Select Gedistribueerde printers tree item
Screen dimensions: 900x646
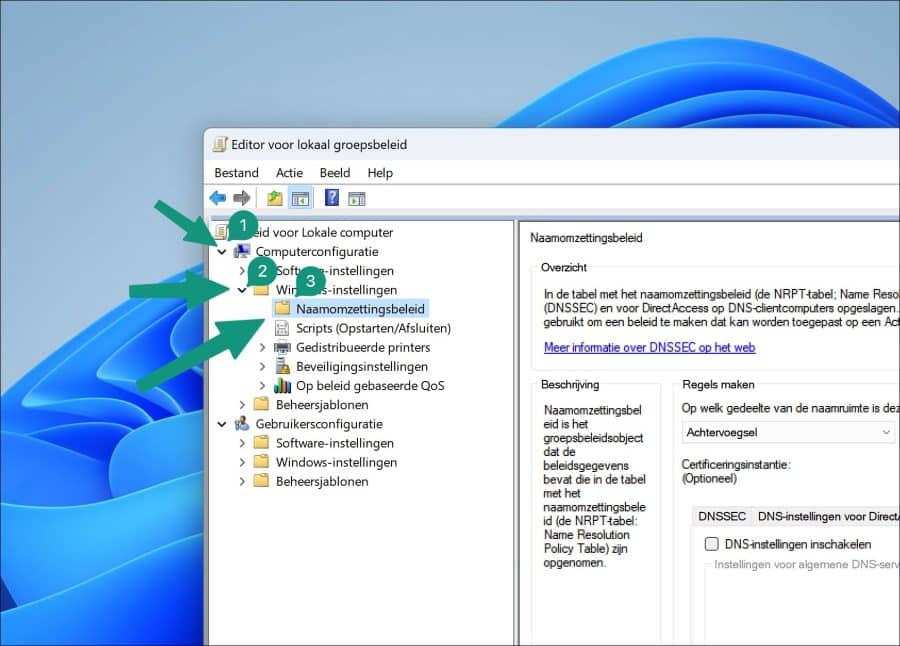(363, 347)
